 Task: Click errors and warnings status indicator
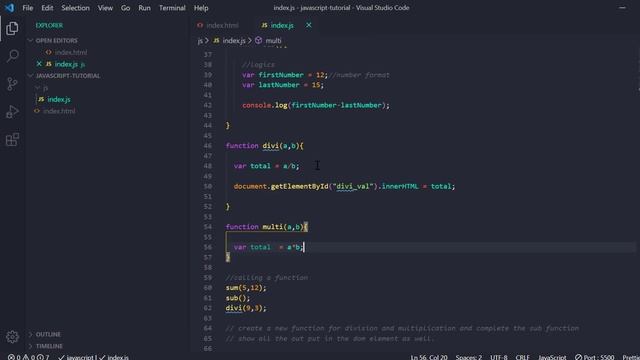[x=29, y=357]
